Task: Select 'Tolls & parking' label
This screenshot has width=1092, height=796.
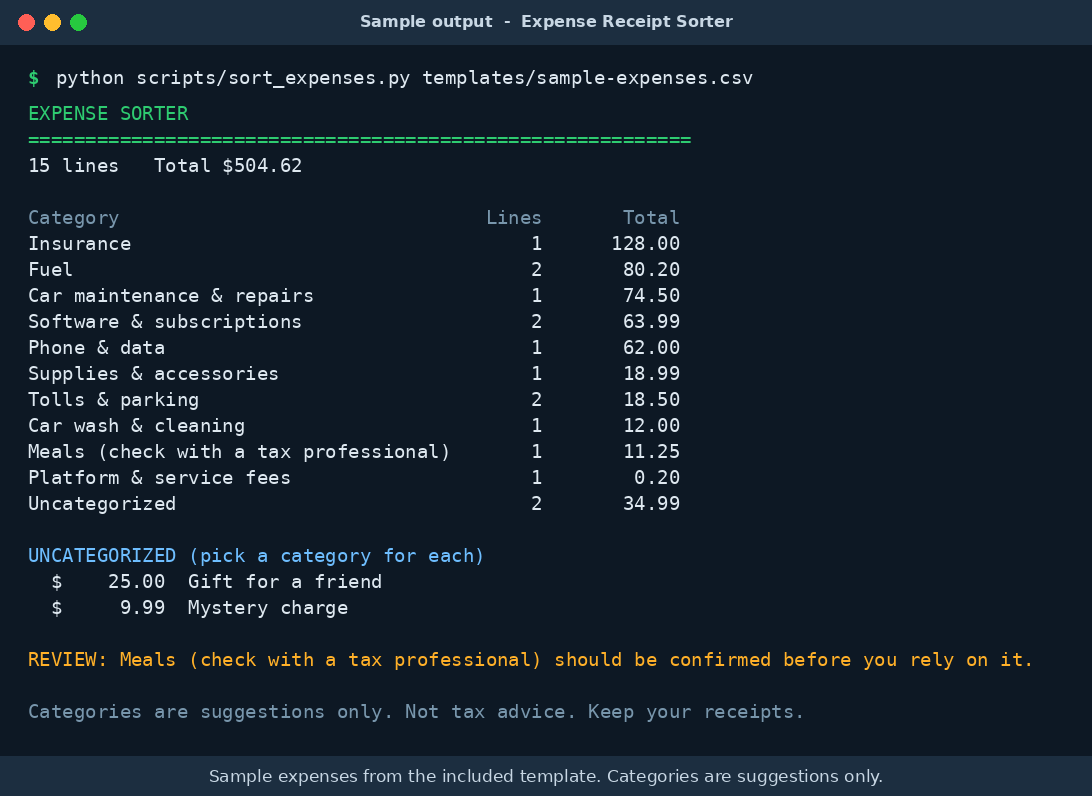Action: coord(114,400)
